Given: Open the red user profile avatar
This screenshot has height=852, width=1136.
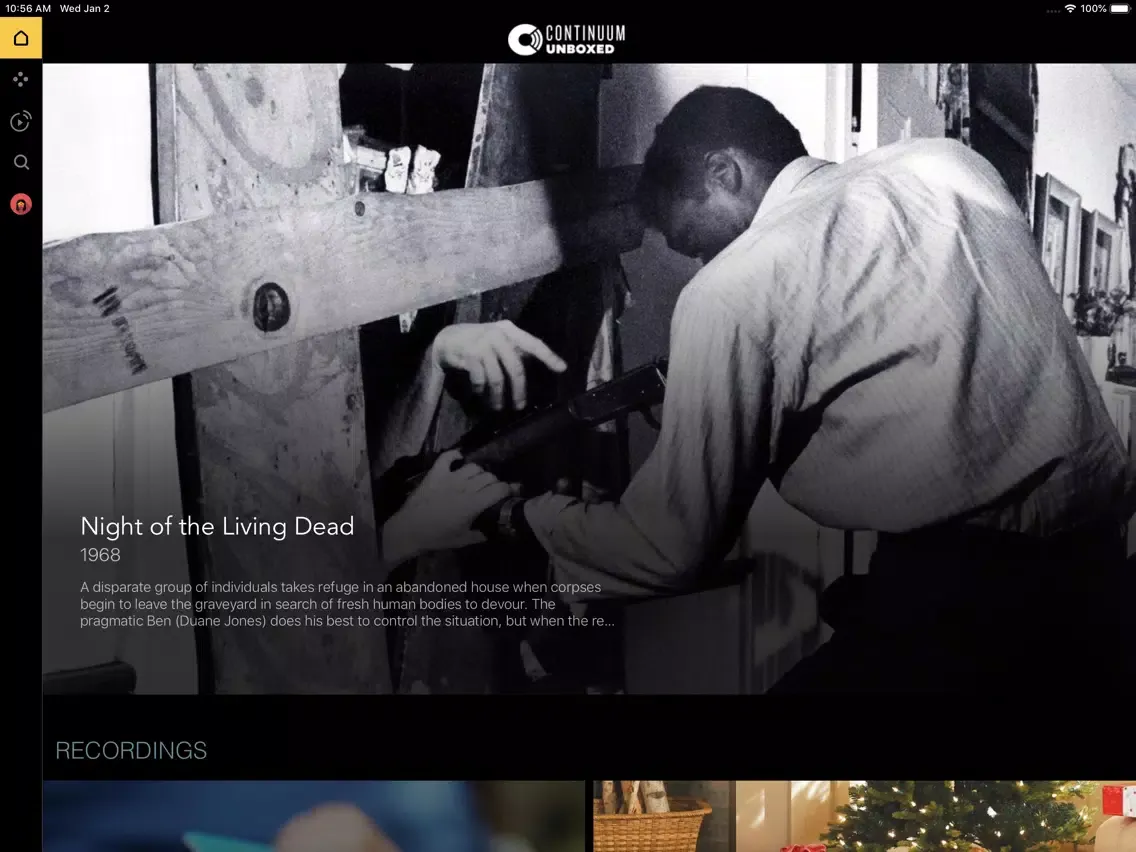Looking at the screenshot, I should [21, 204].
